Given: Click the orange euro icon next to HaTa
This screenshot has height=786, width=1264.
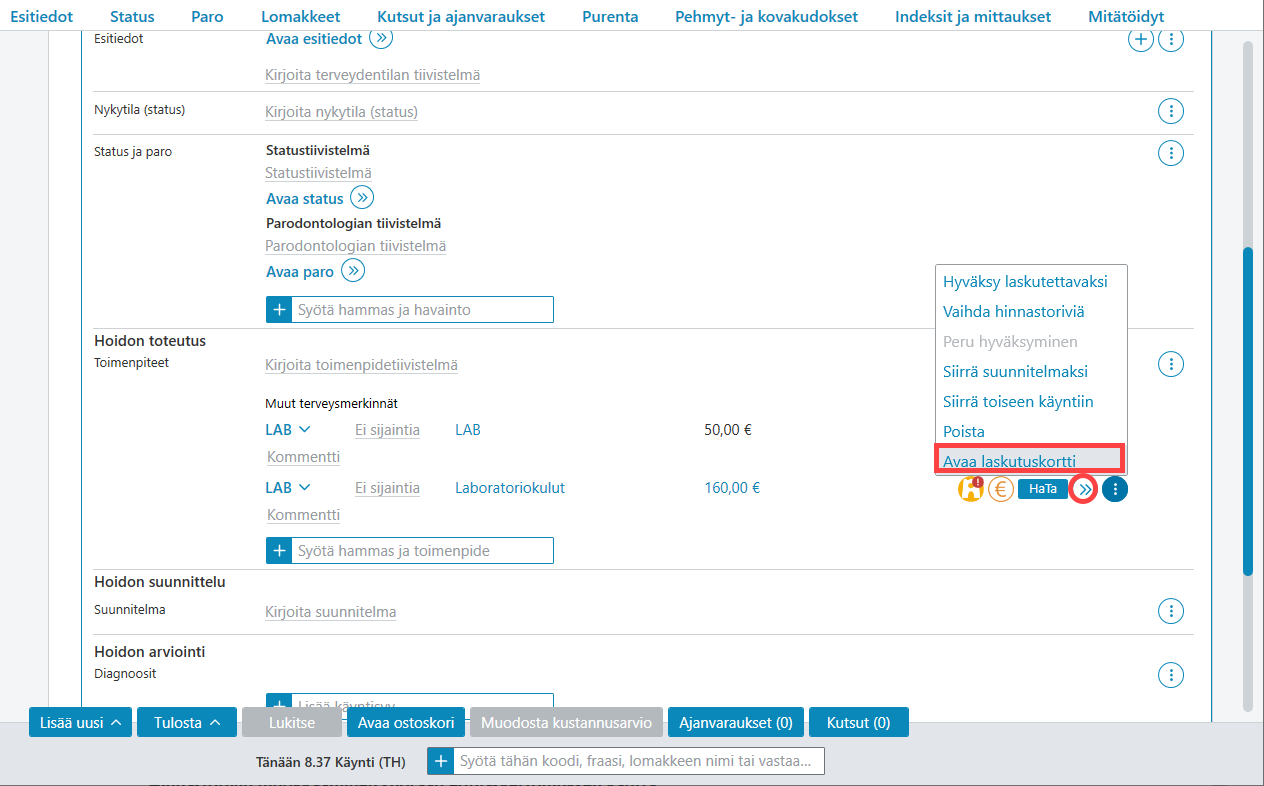Looking at the screenshot, I should (x=1001, y=489).
